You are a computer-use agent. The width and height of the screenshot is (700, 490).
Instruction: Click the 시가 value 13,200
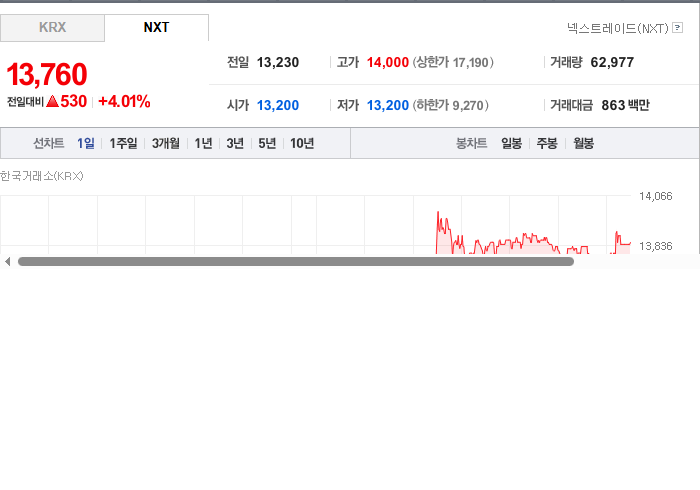click(278, 105)
